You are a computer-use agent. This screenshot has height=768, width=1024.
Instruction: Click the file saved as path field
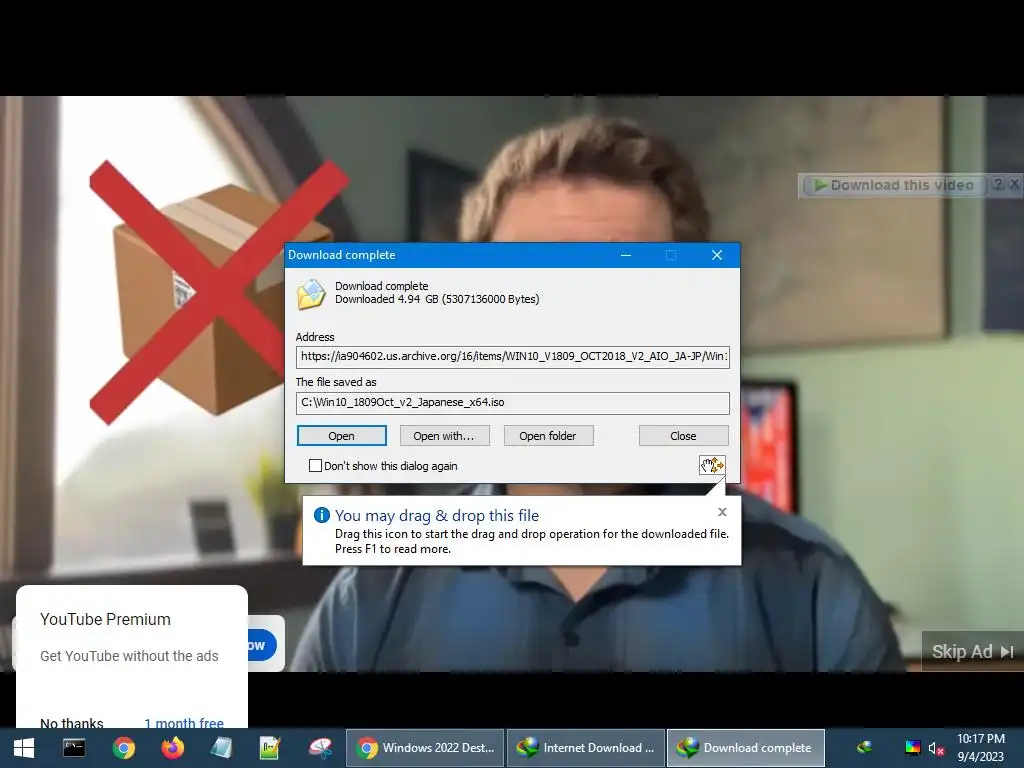(x=513, y=403)
